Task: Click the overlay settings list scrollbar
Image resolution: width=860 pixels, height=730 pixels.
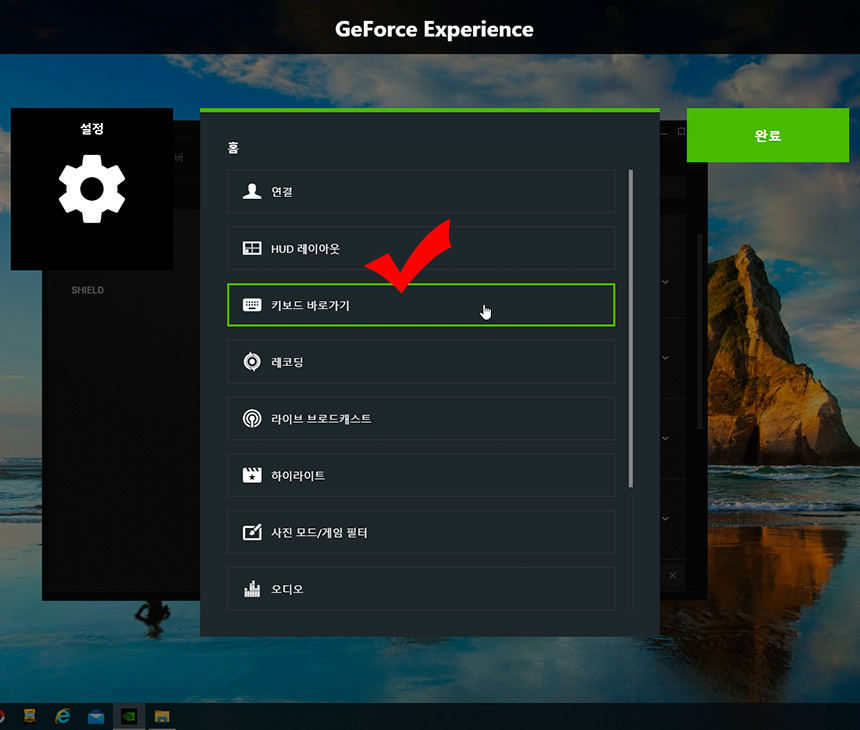Action: [x=631, y=328]
